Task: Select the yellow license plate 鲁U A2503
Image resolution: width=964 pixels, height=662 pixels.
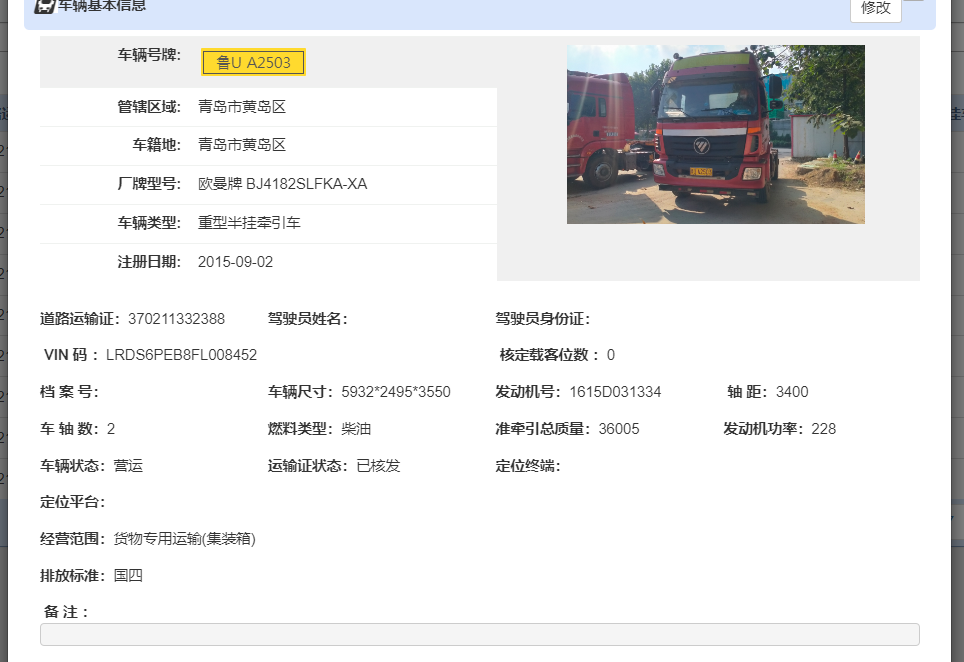Action: (253, 63)
